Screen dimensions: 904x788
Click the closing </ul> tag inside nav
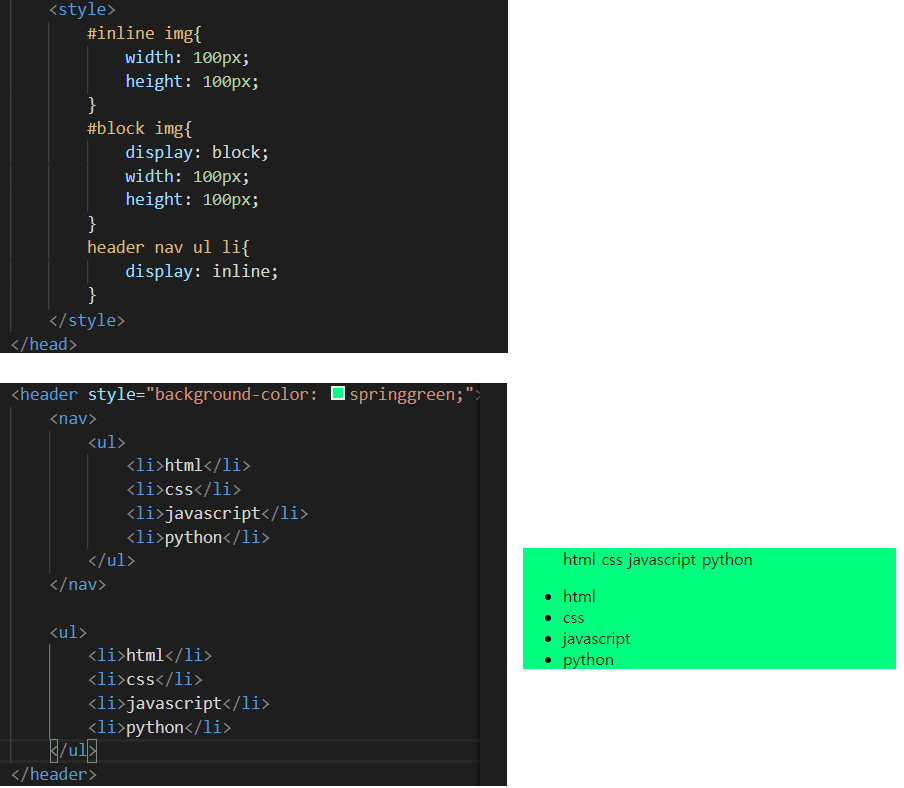coord(111,560)
